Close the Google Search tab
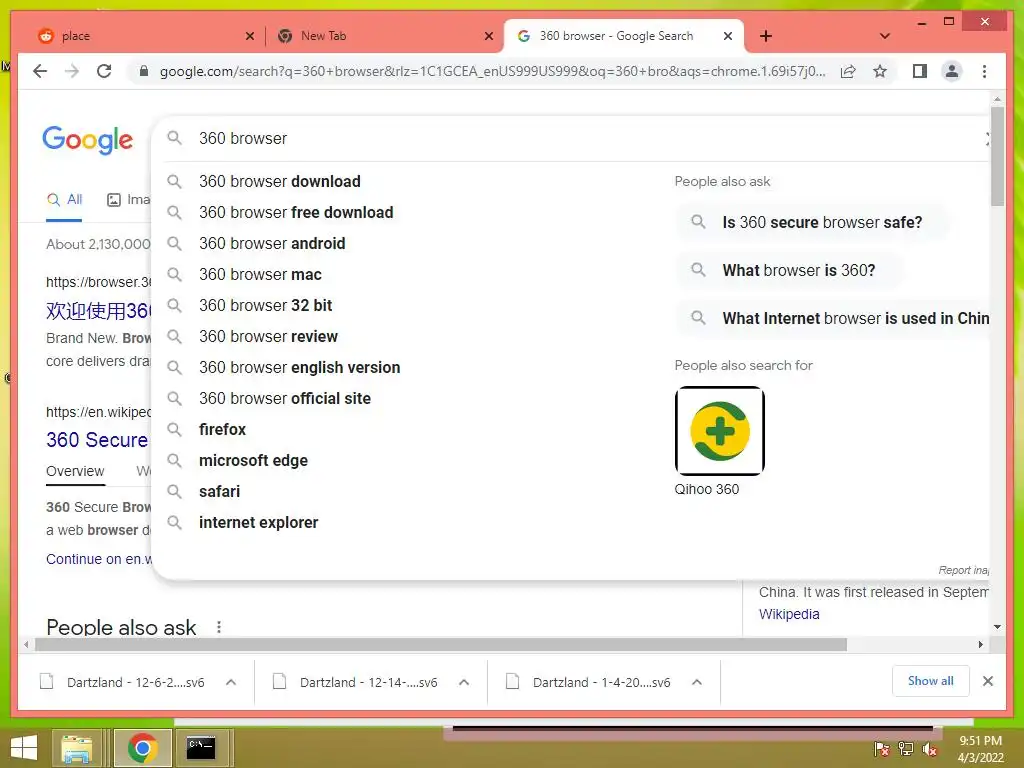The width and height of the screenshot is (1024, 768). [x=728, y=36]
